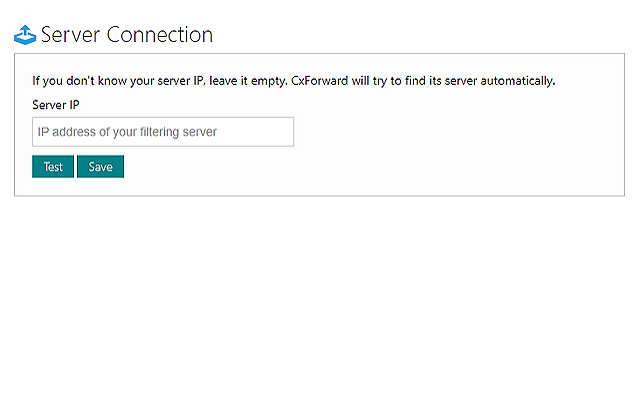This screenshot has height=400, width=640.
Task: Test the server connection
Action: pos(53,167)
